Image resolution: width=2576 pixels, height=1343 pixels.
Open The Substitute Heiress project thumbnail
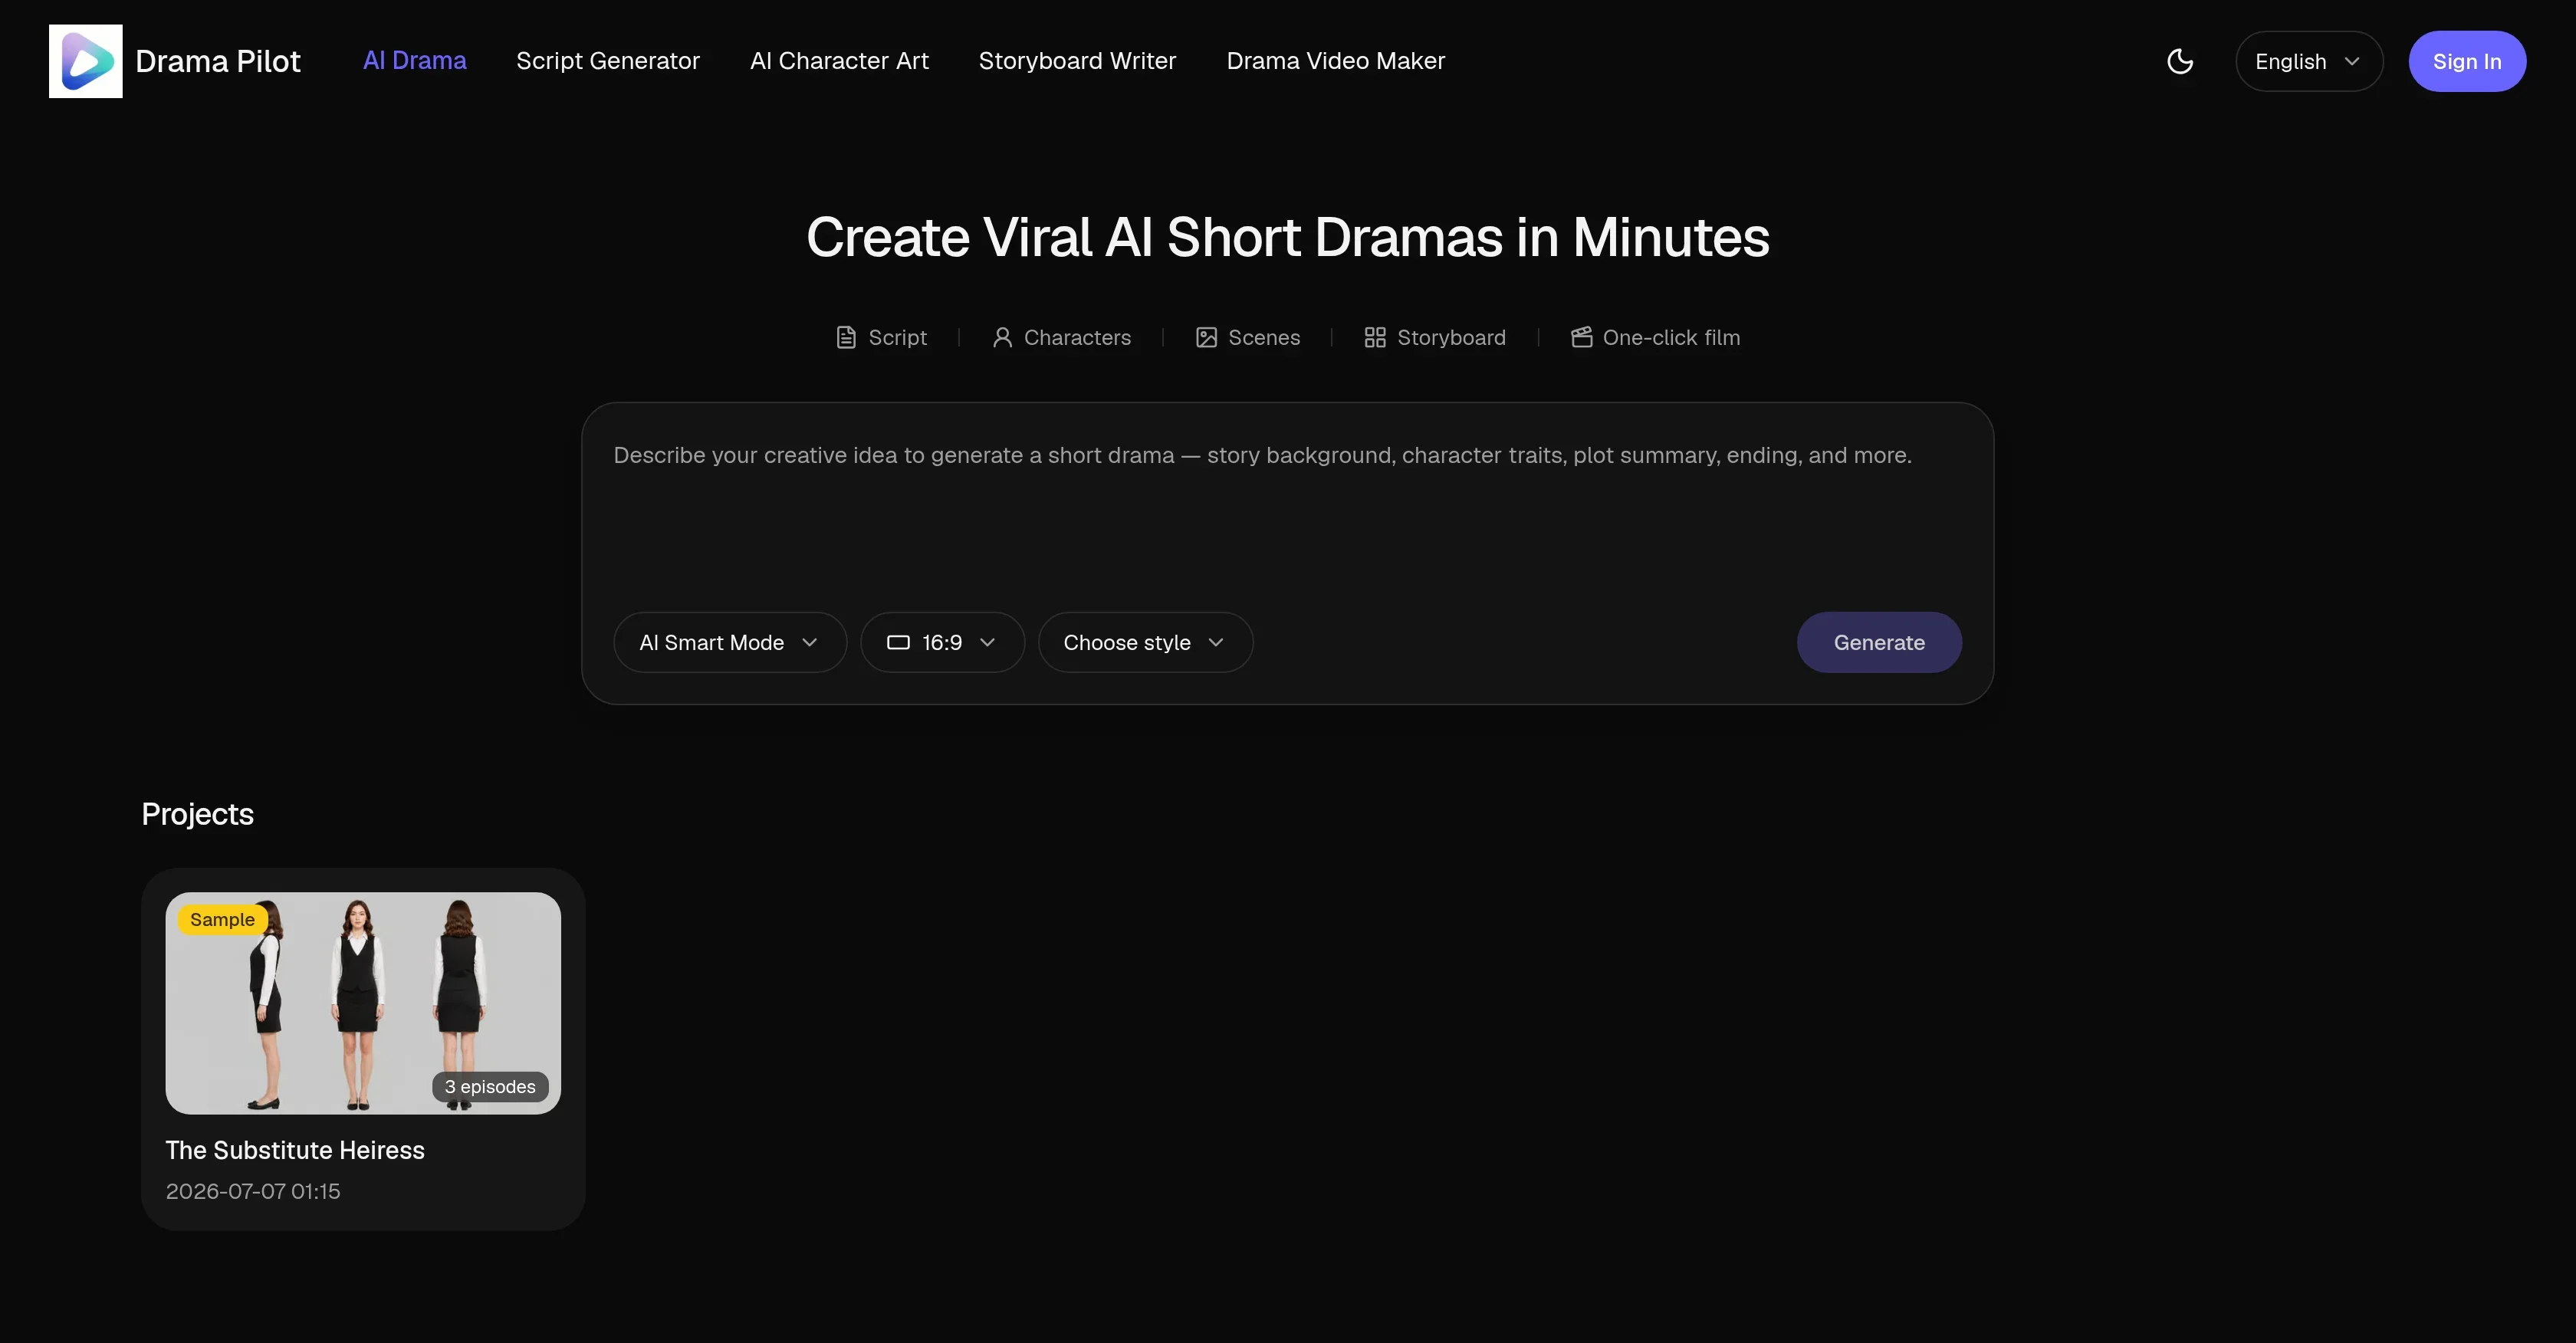[x=363, y=1003]
